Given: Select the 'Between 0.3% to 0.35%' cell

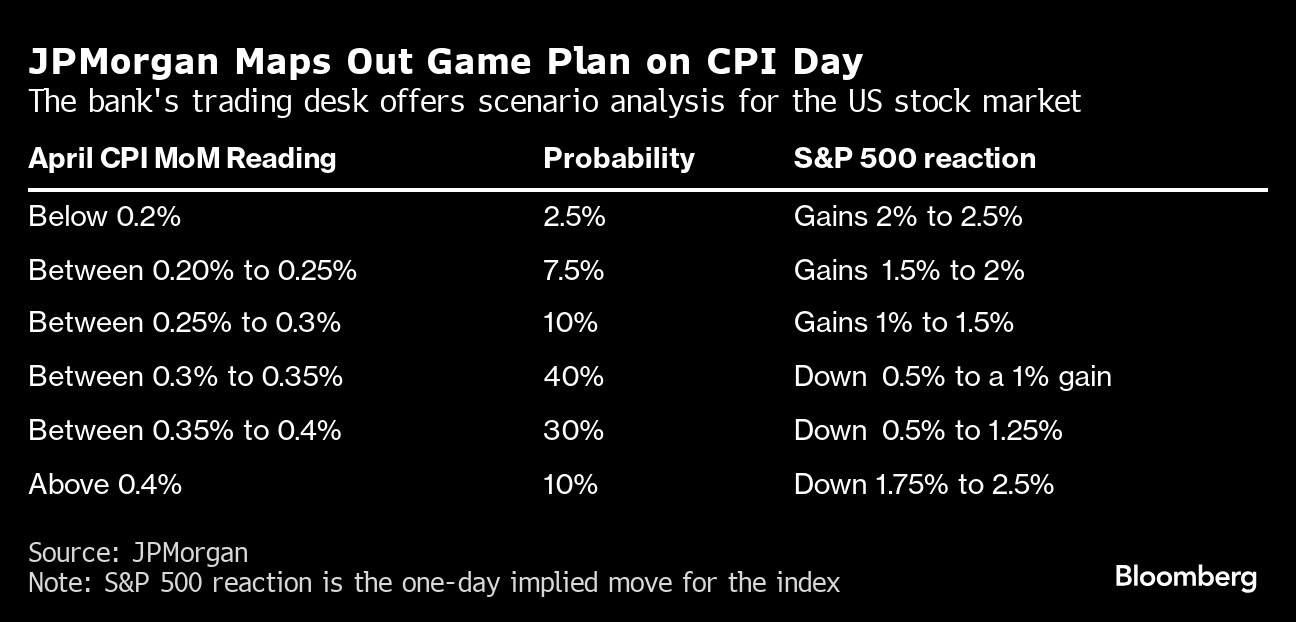Looking at the screenshot, I should click(185, 377).
